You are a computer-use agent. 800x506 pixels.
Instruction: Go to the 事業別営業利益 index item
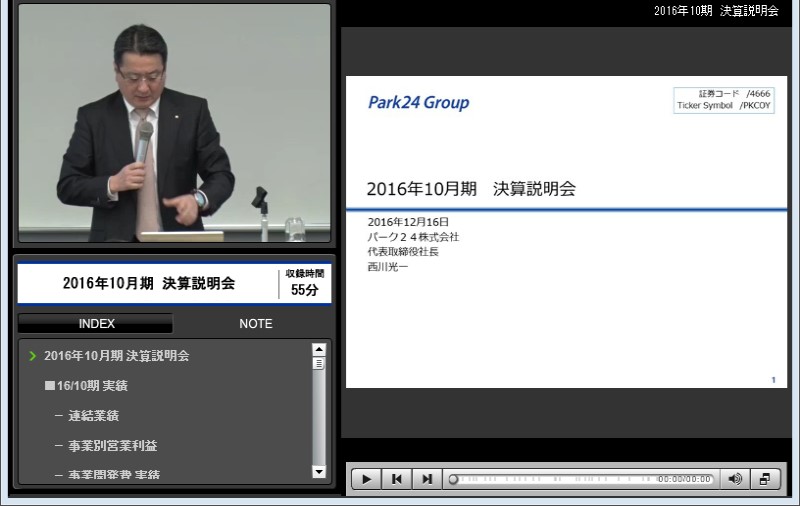point(112,446)
